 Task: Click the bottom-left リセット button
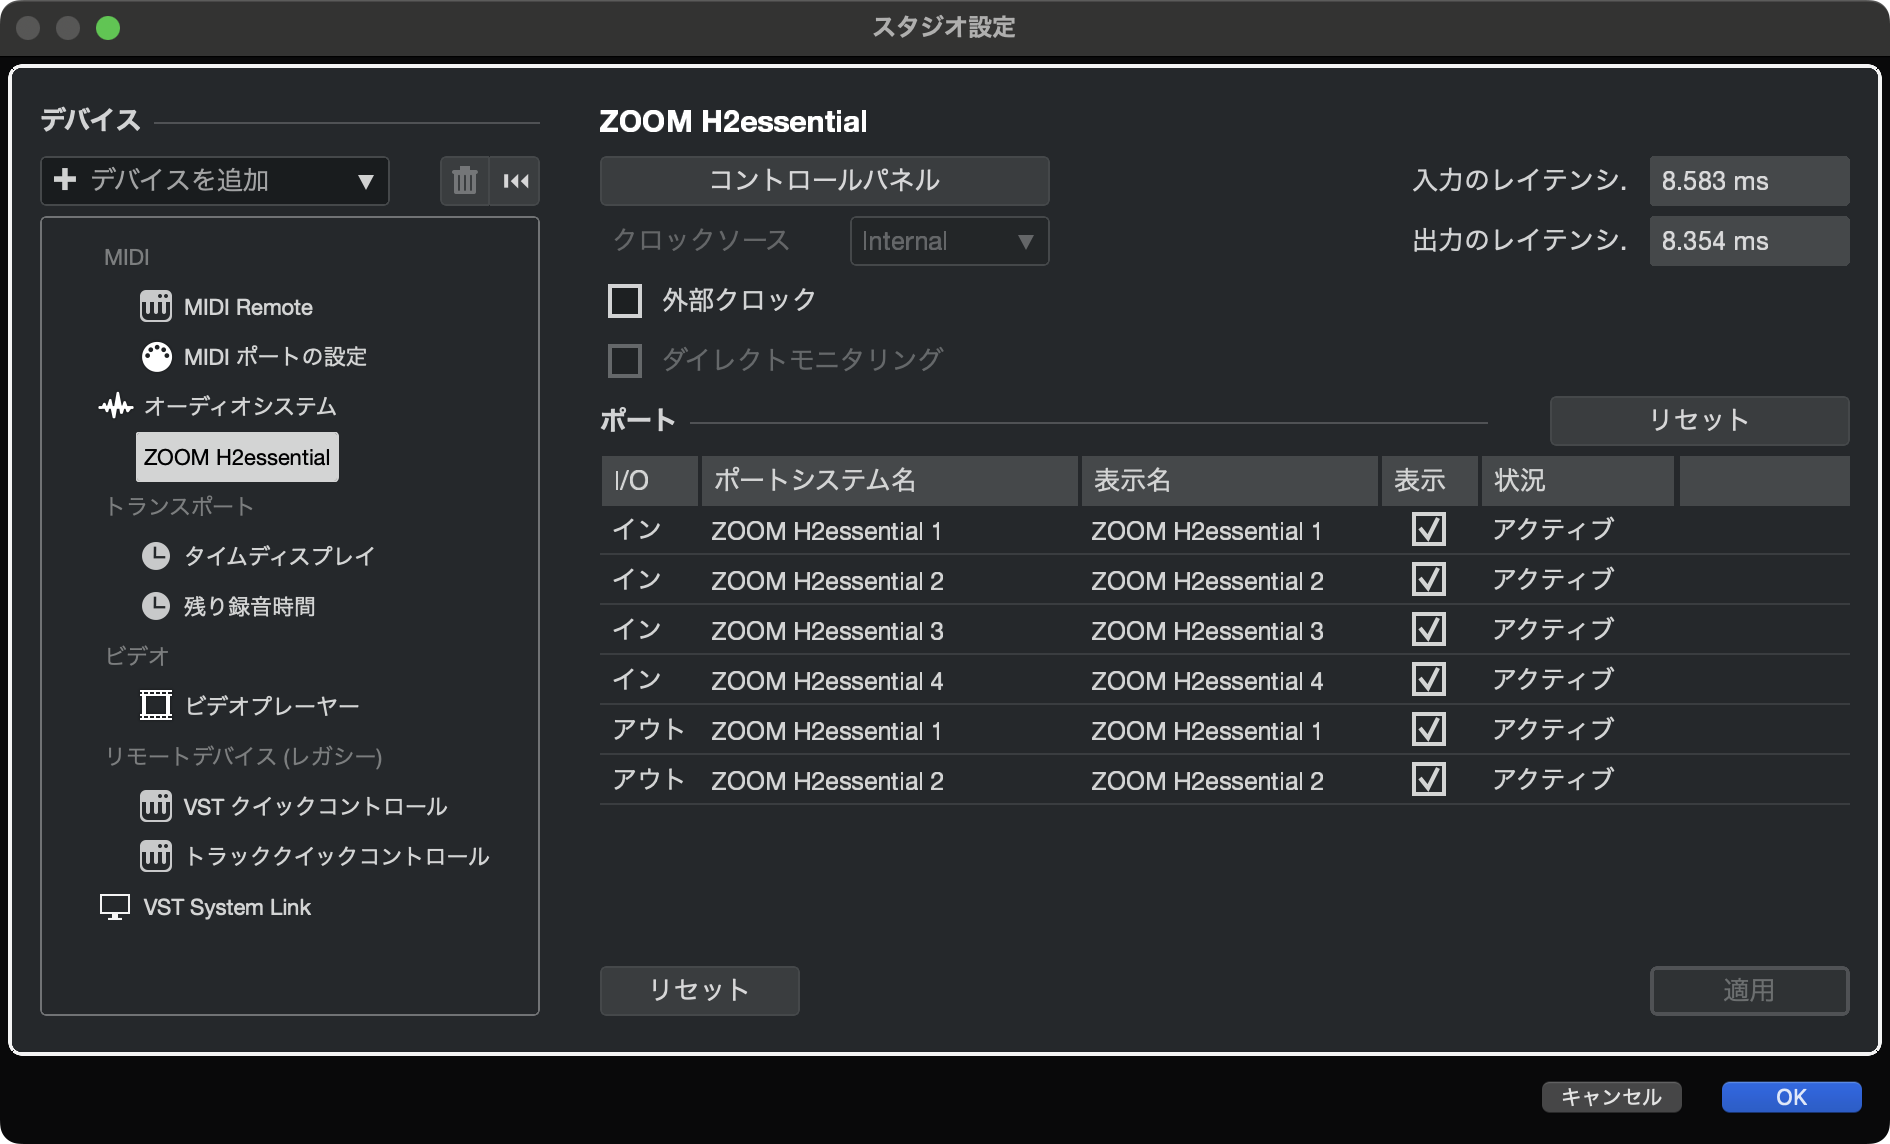coord(699,991)
